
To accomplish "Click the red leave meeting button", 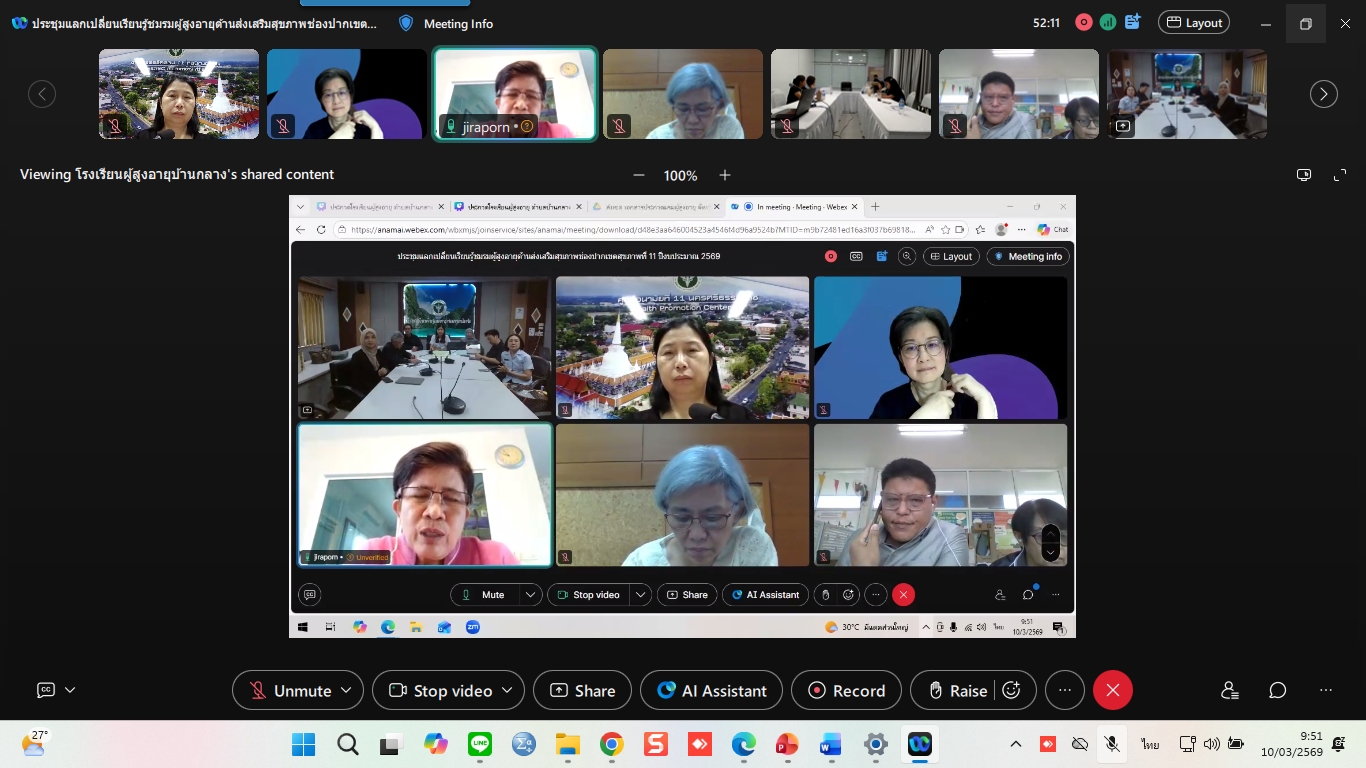I will 1113,690.
